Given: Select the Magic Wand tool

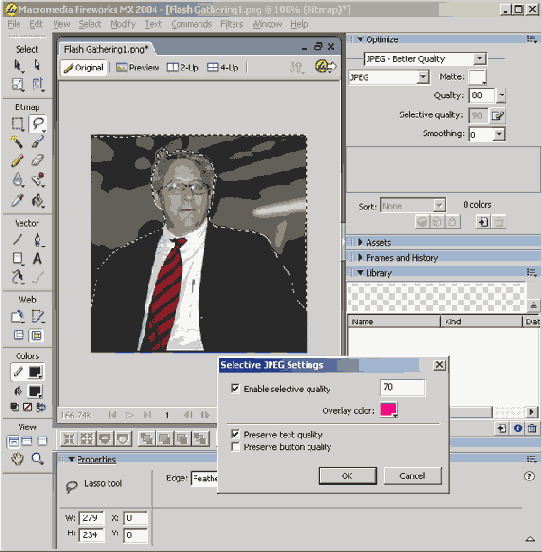Looking at the screenshot, I should pyautogui.click(x=17, y=142).
